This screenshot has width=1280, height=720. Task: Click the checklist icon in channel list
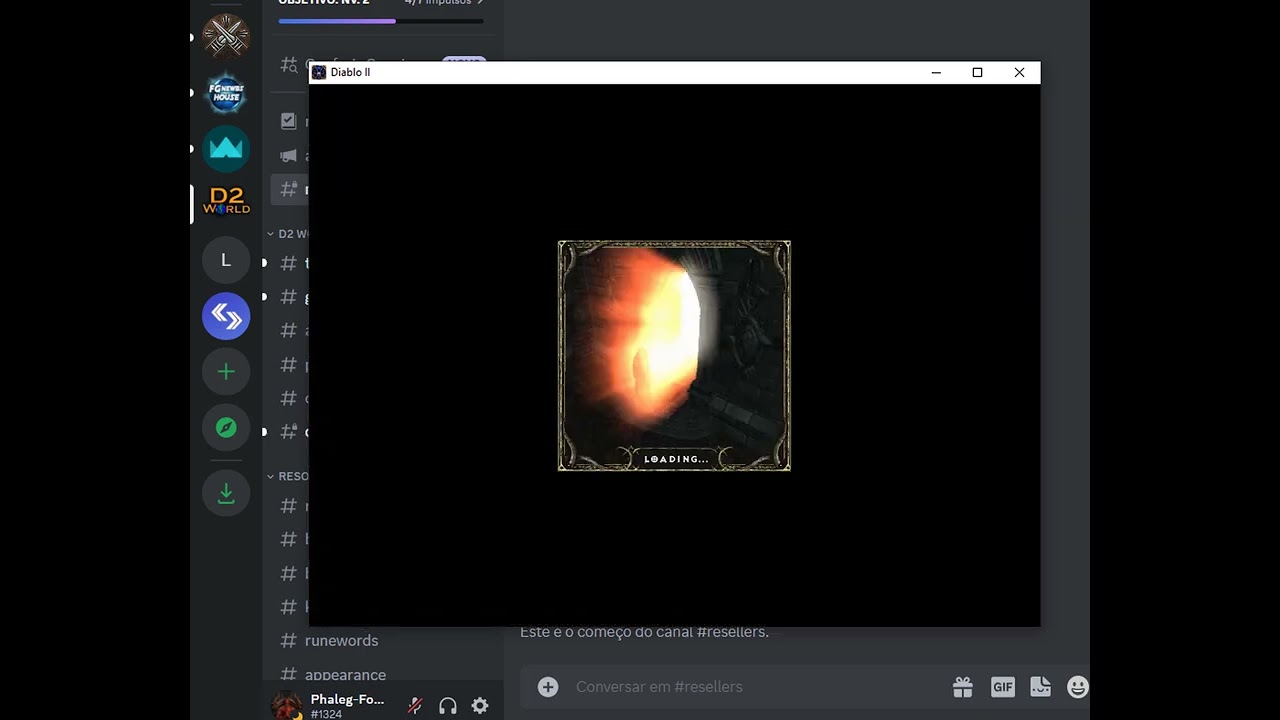click(x=288, y=121)
